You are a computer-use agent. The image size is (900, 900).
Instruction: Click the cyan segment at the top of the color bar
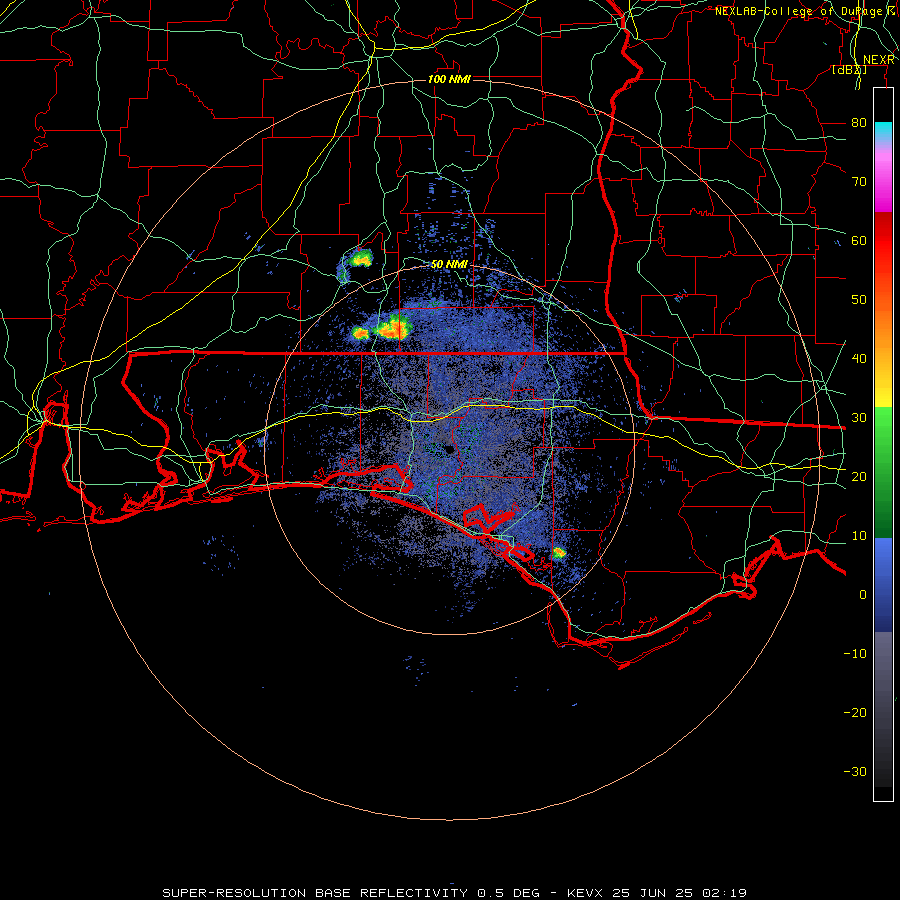tap(883, 133)
